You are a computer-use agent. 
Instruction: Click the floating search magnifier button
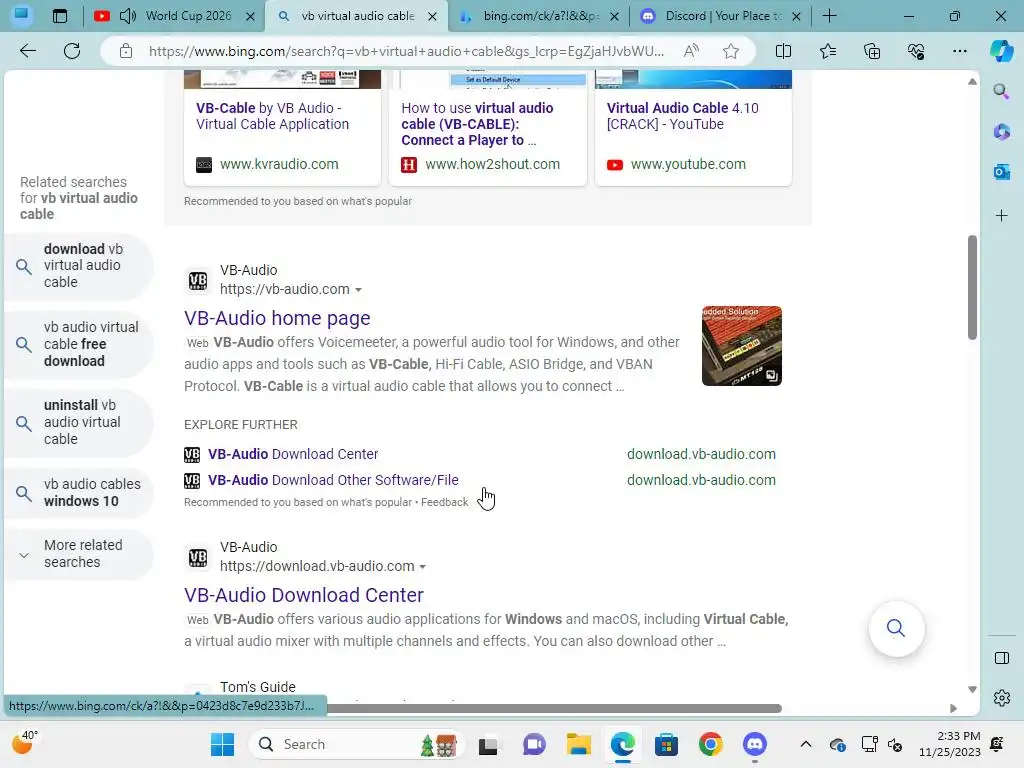896,628
